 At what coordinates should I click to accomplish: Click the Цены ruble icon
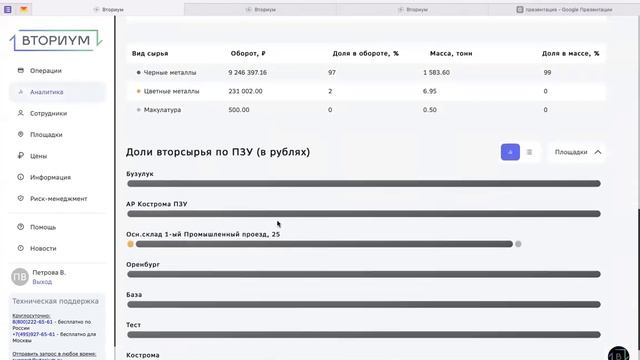click(20, 156)
